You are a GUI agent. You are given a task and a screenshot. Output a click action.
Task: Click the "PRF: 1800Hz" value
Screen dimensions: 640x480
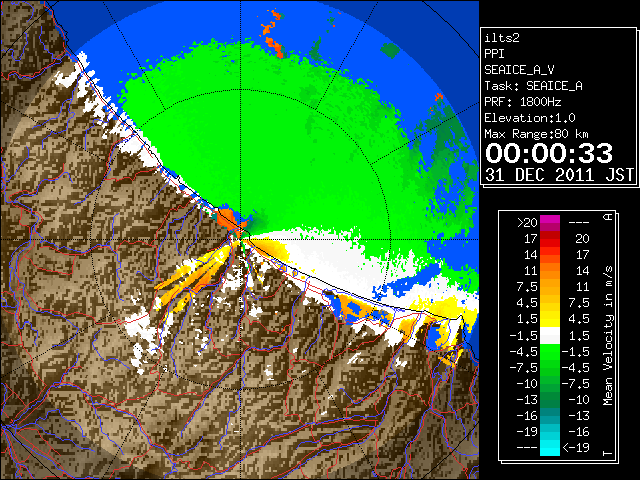[523, 102]
